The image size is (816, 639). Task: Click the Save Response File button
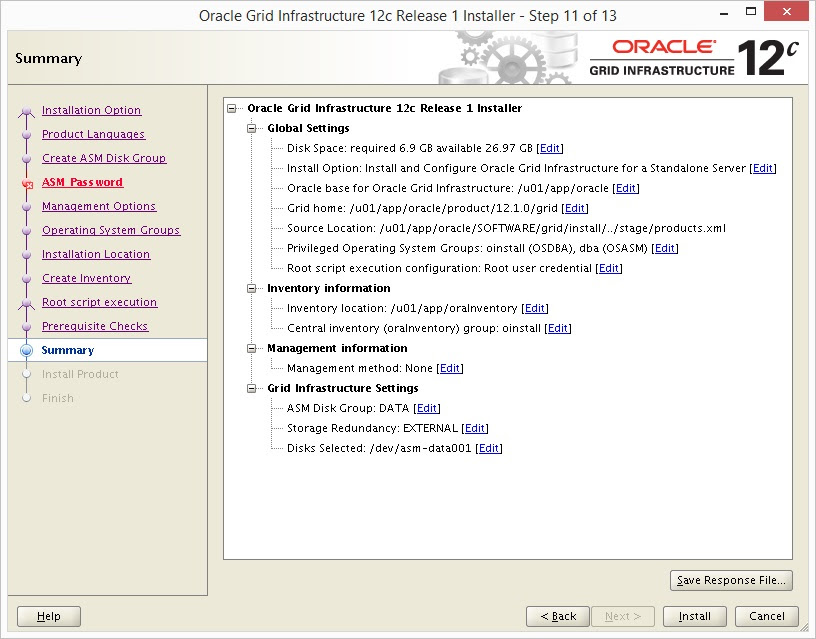coord(731,580)
